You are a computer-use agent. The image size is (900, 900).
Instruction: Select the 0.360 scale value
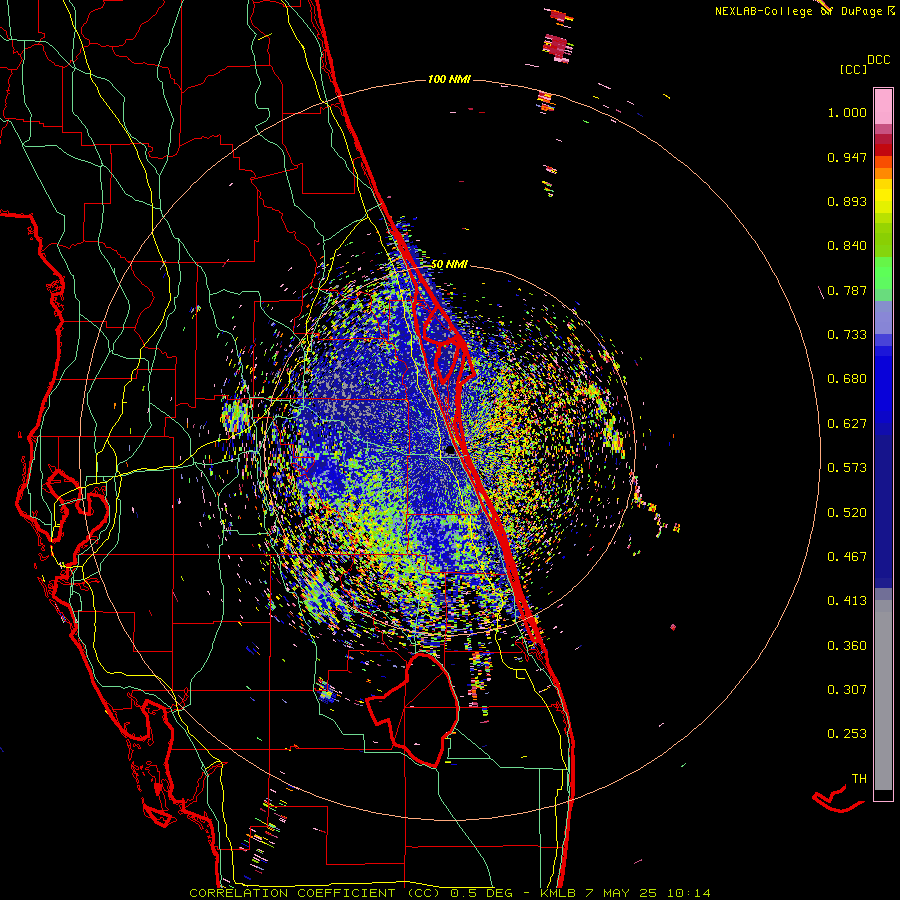pyautogui.click(x=847, y=646)
